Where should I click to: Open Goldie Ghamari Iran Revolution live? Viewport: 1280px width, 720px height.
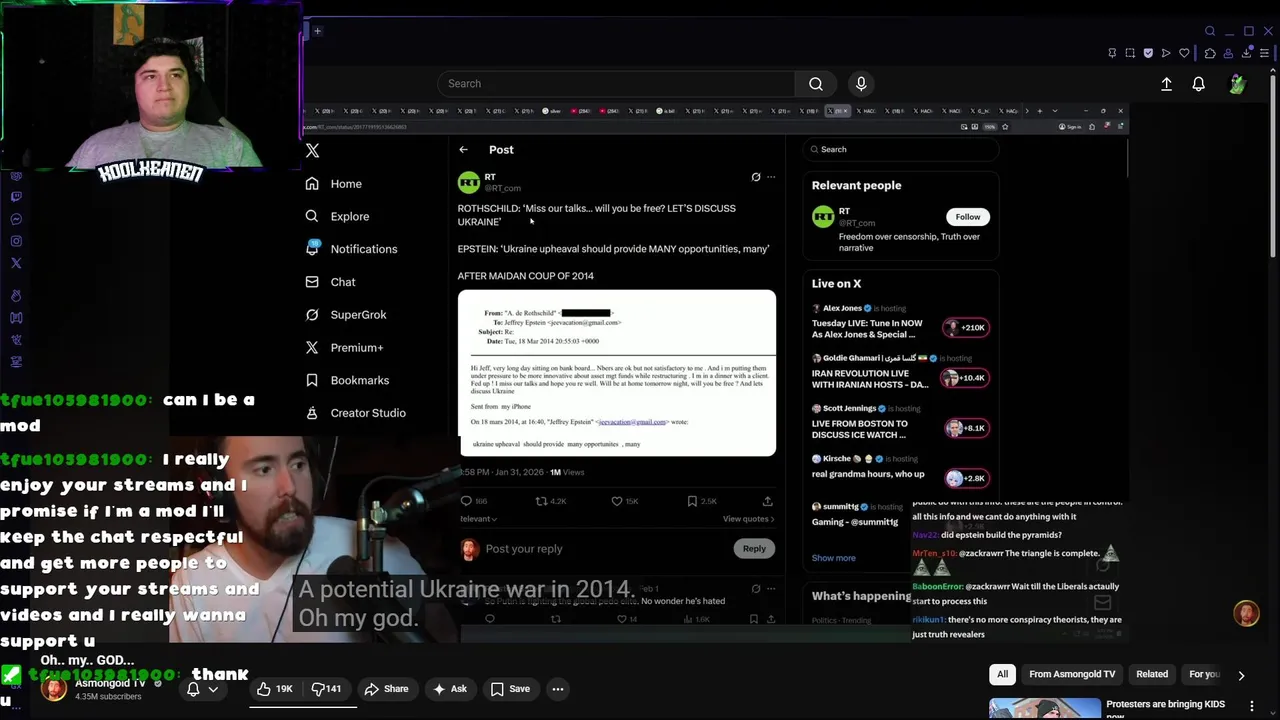tap(900, 372)
